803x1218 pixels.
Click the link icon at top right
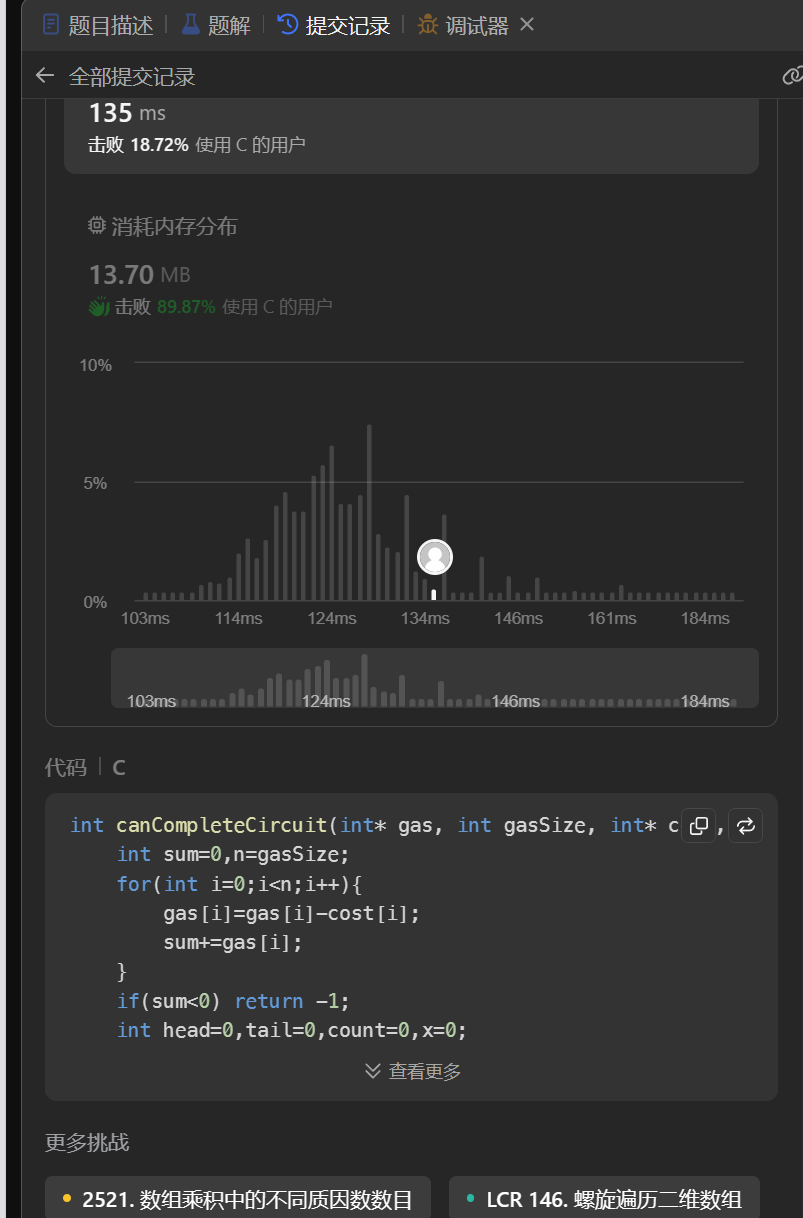tap(792, 76)
